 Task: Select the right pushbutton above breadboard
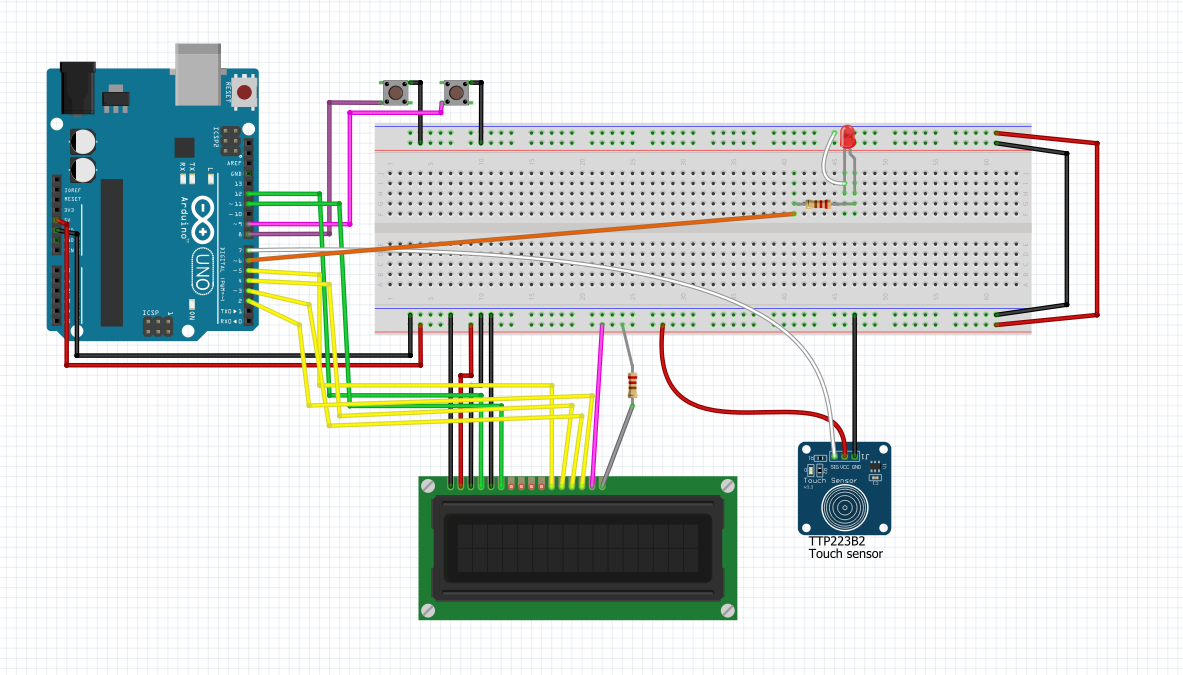pos(456,93)
